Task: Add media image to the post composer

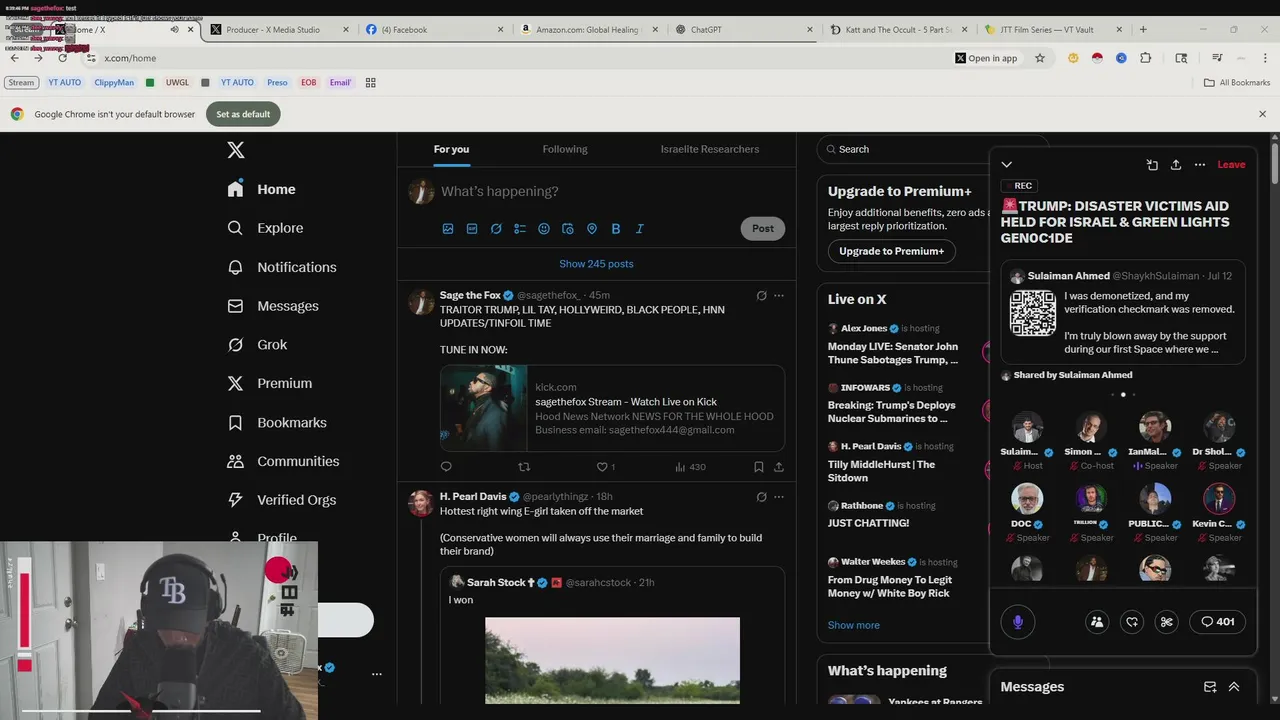Action: point(448,229)
